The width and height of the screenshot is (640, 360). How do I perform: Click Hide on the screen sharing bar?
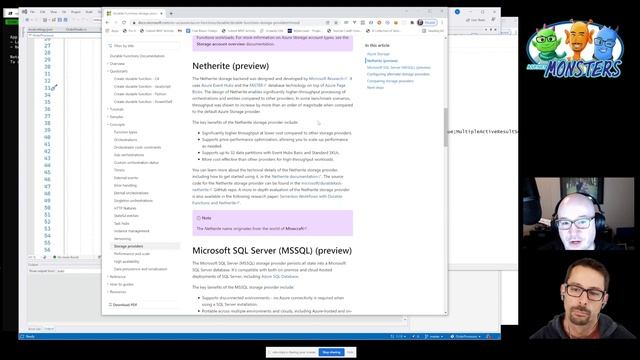[350, 352]
